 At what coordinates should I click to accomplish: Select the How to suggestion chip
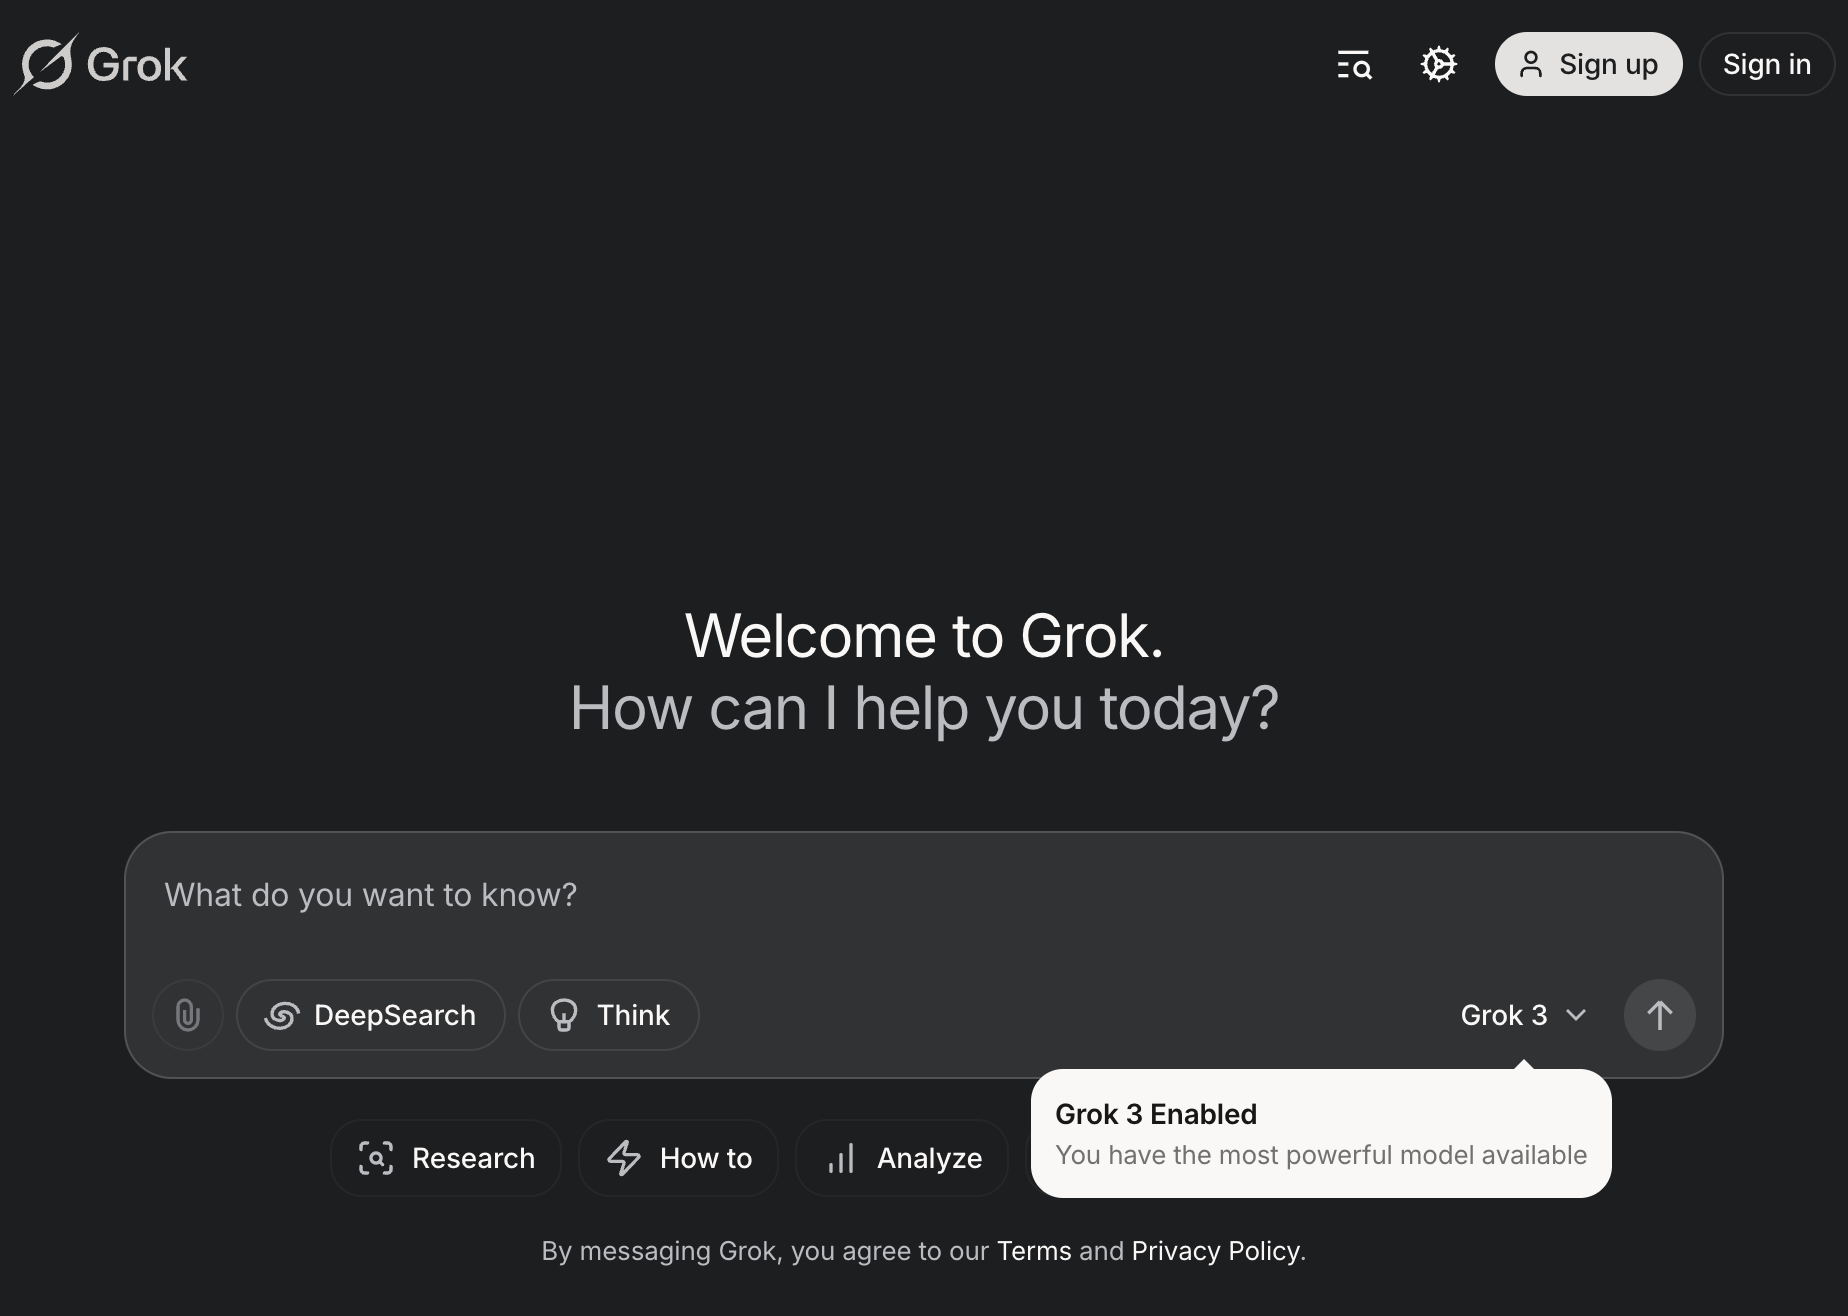[x=679, y=1158]
